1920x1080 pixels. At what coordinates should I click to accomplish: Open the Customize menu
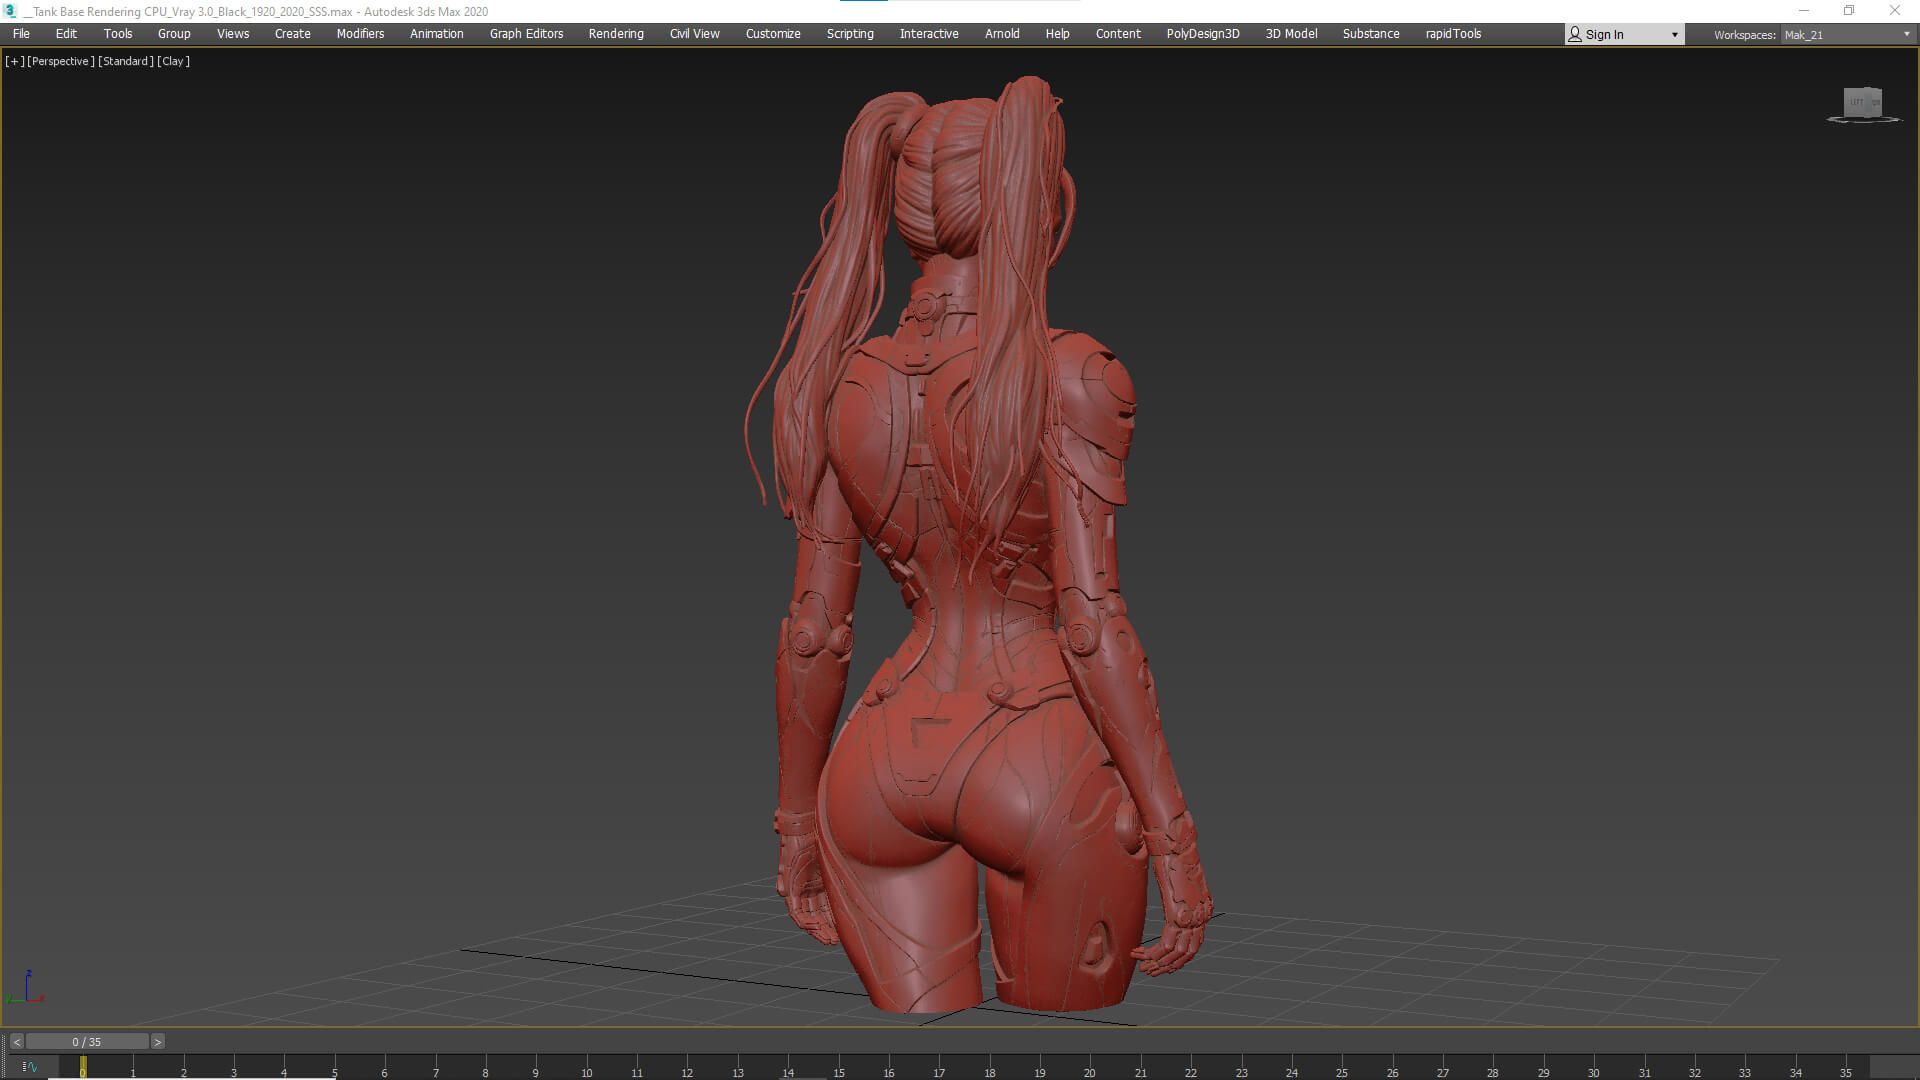click(x=773, y=34)
